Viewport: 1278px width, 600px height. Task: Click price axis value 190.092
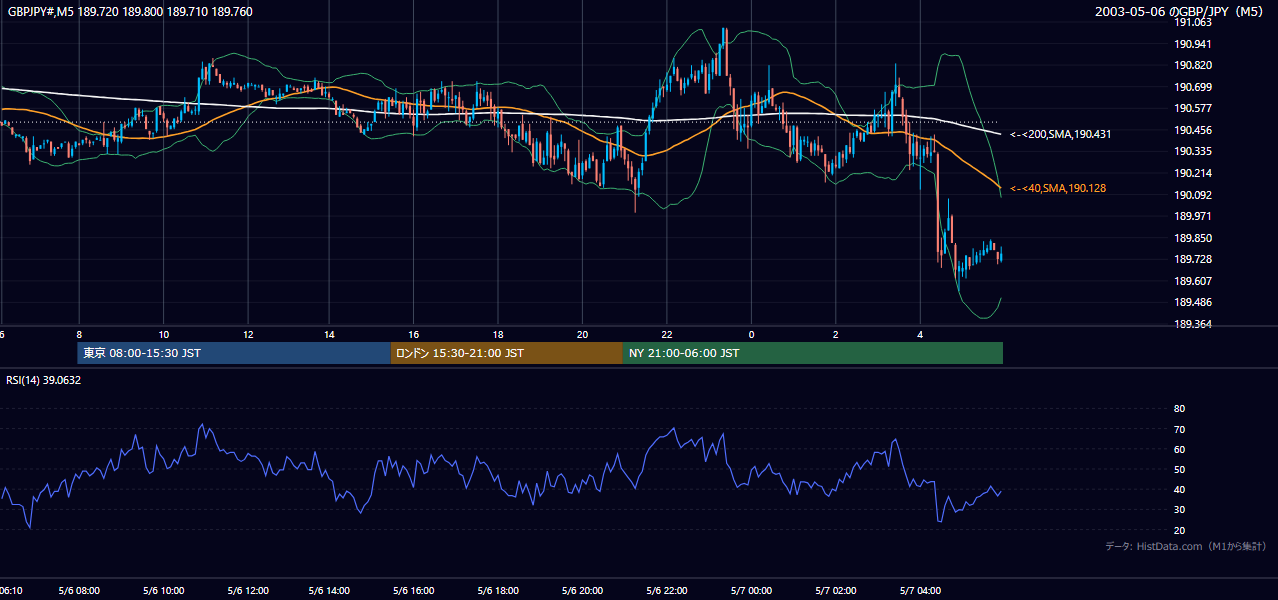click(x=1193, y=195)
